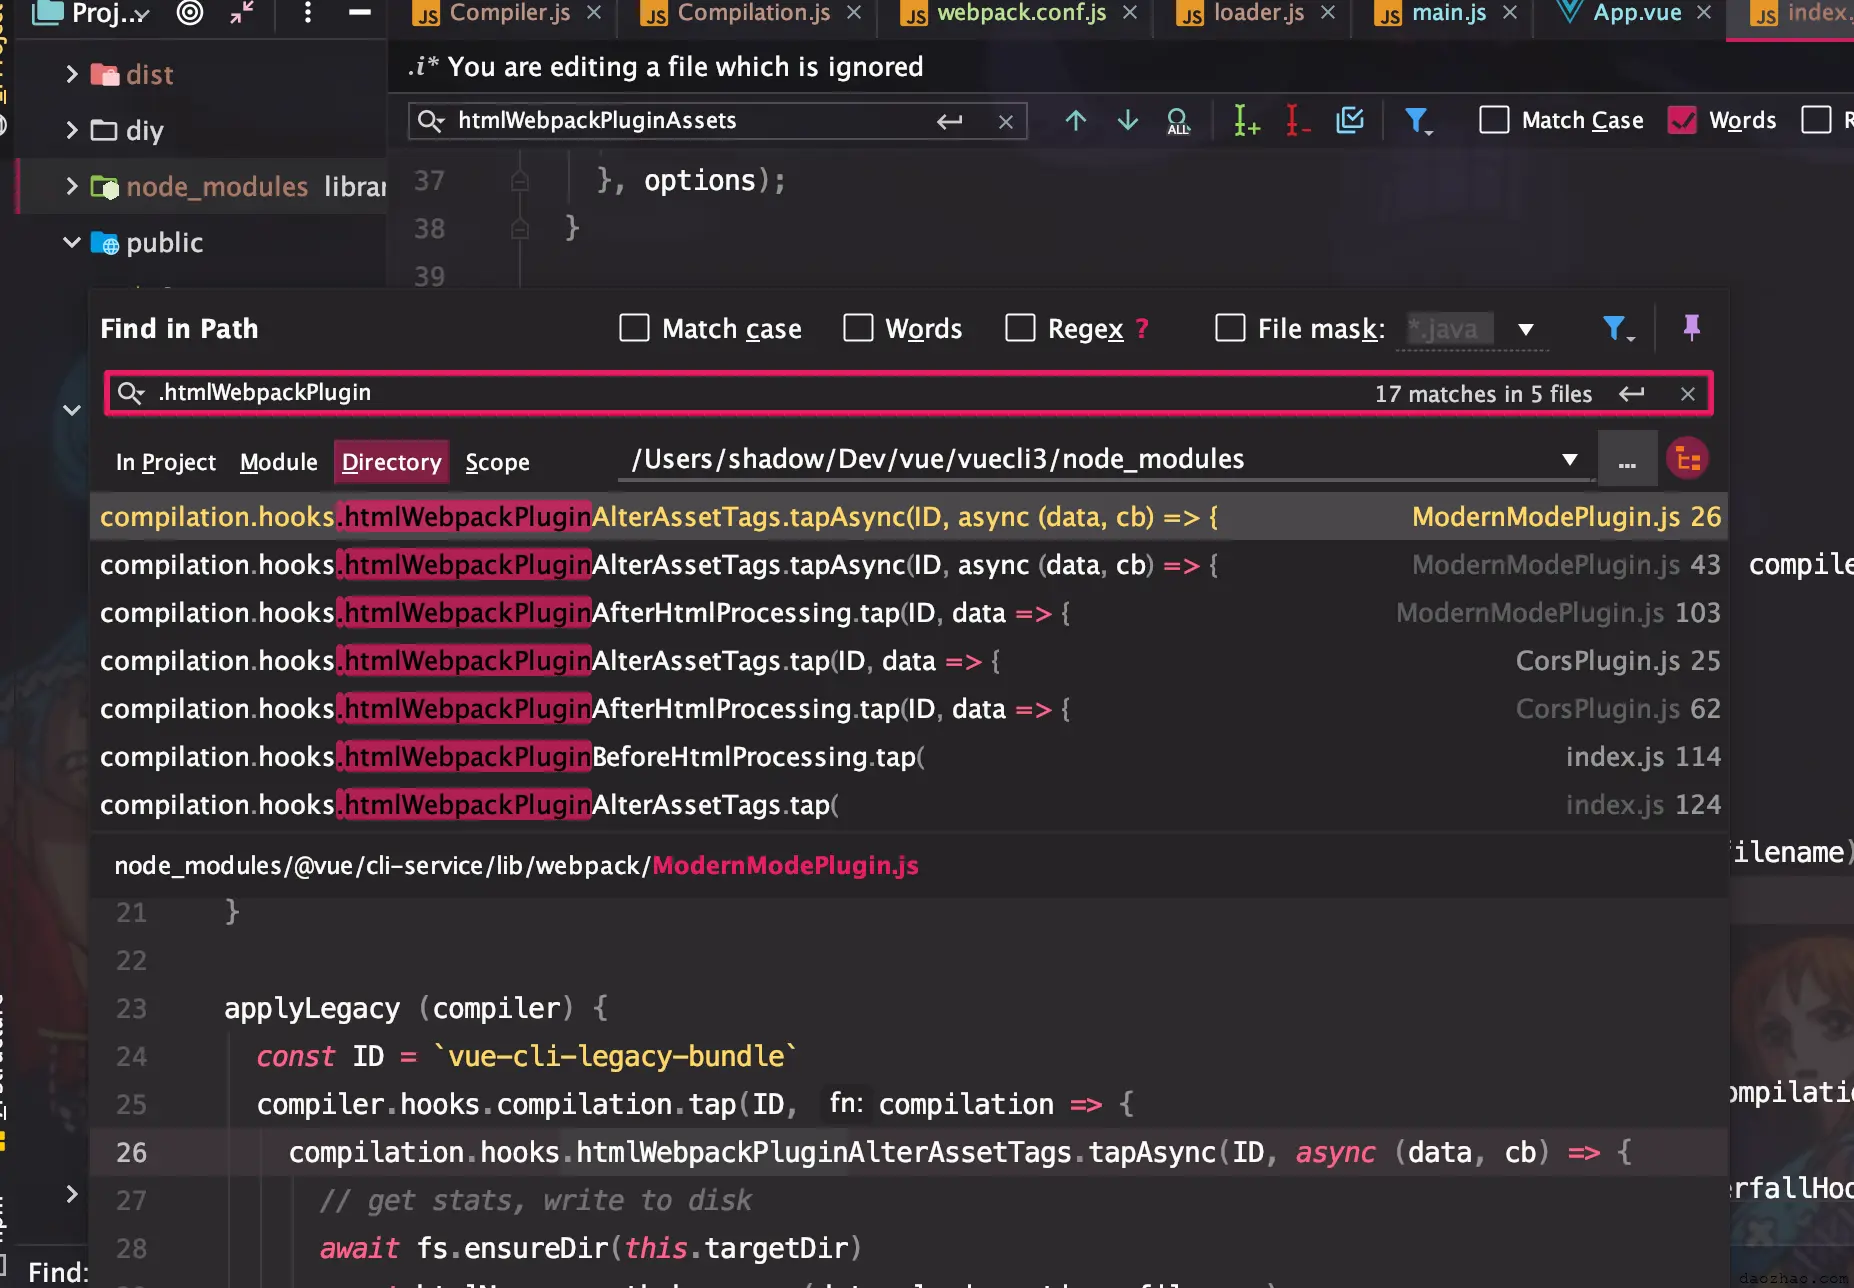Click the previous occurrence up arrow

point(1075,121)
